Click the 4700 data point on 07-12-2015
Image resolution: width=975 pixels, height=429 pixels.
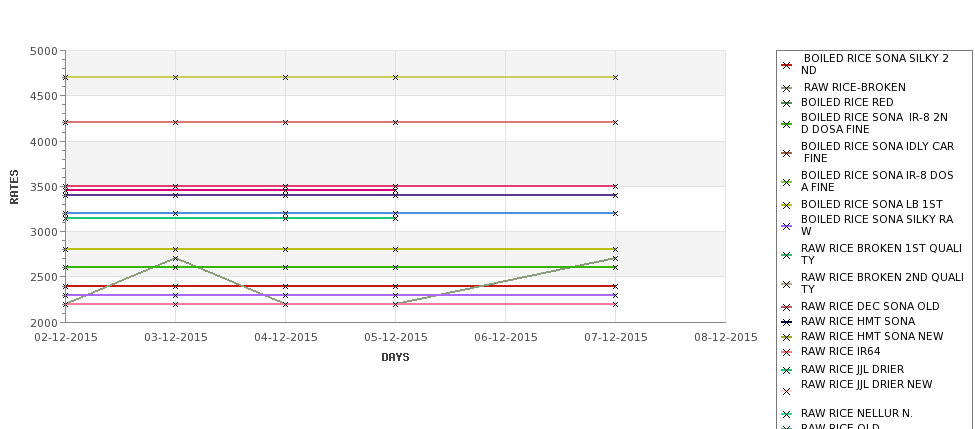[616, 78]
